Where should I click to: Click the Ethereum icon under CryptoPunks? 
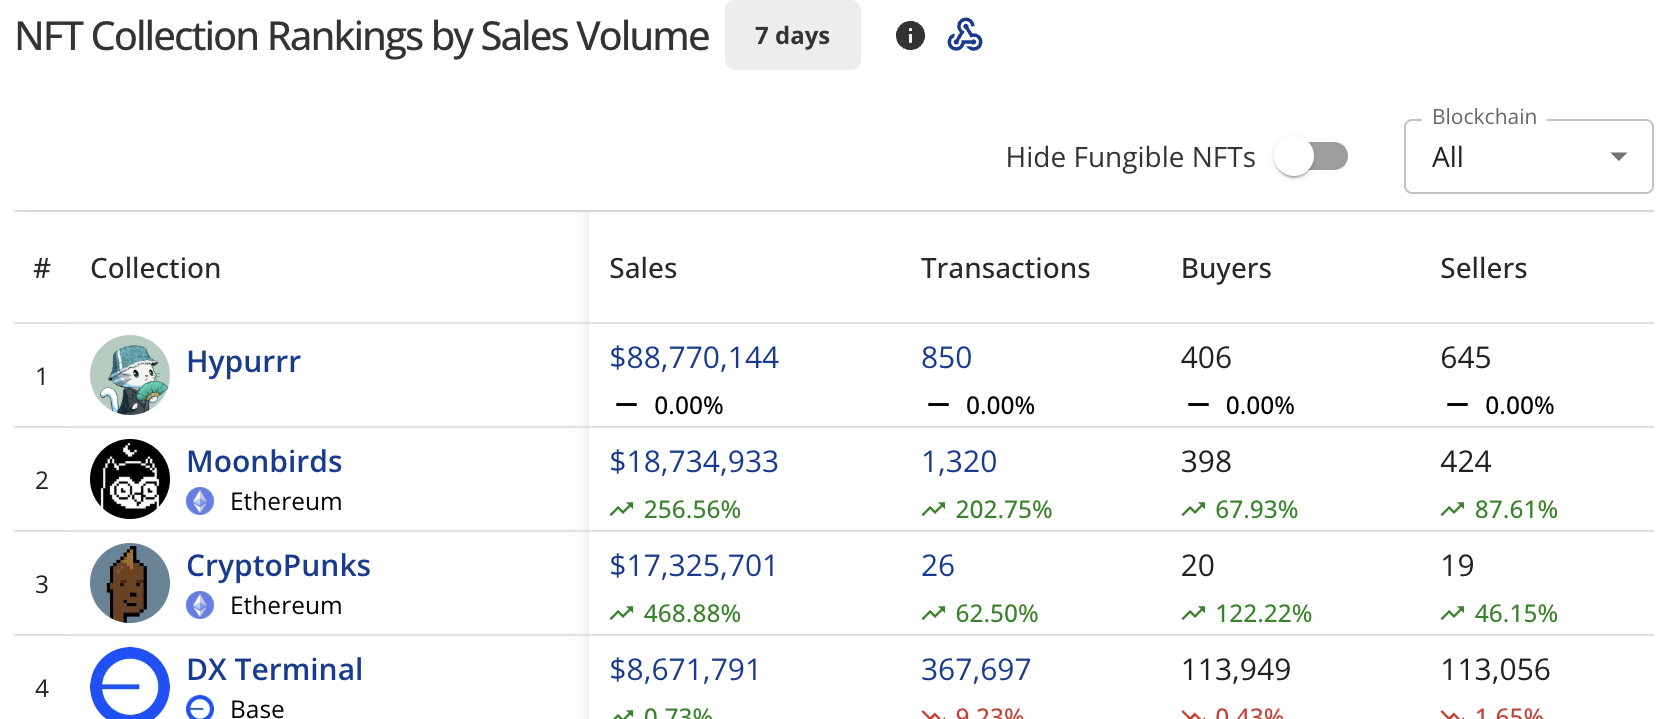(200, 605)
